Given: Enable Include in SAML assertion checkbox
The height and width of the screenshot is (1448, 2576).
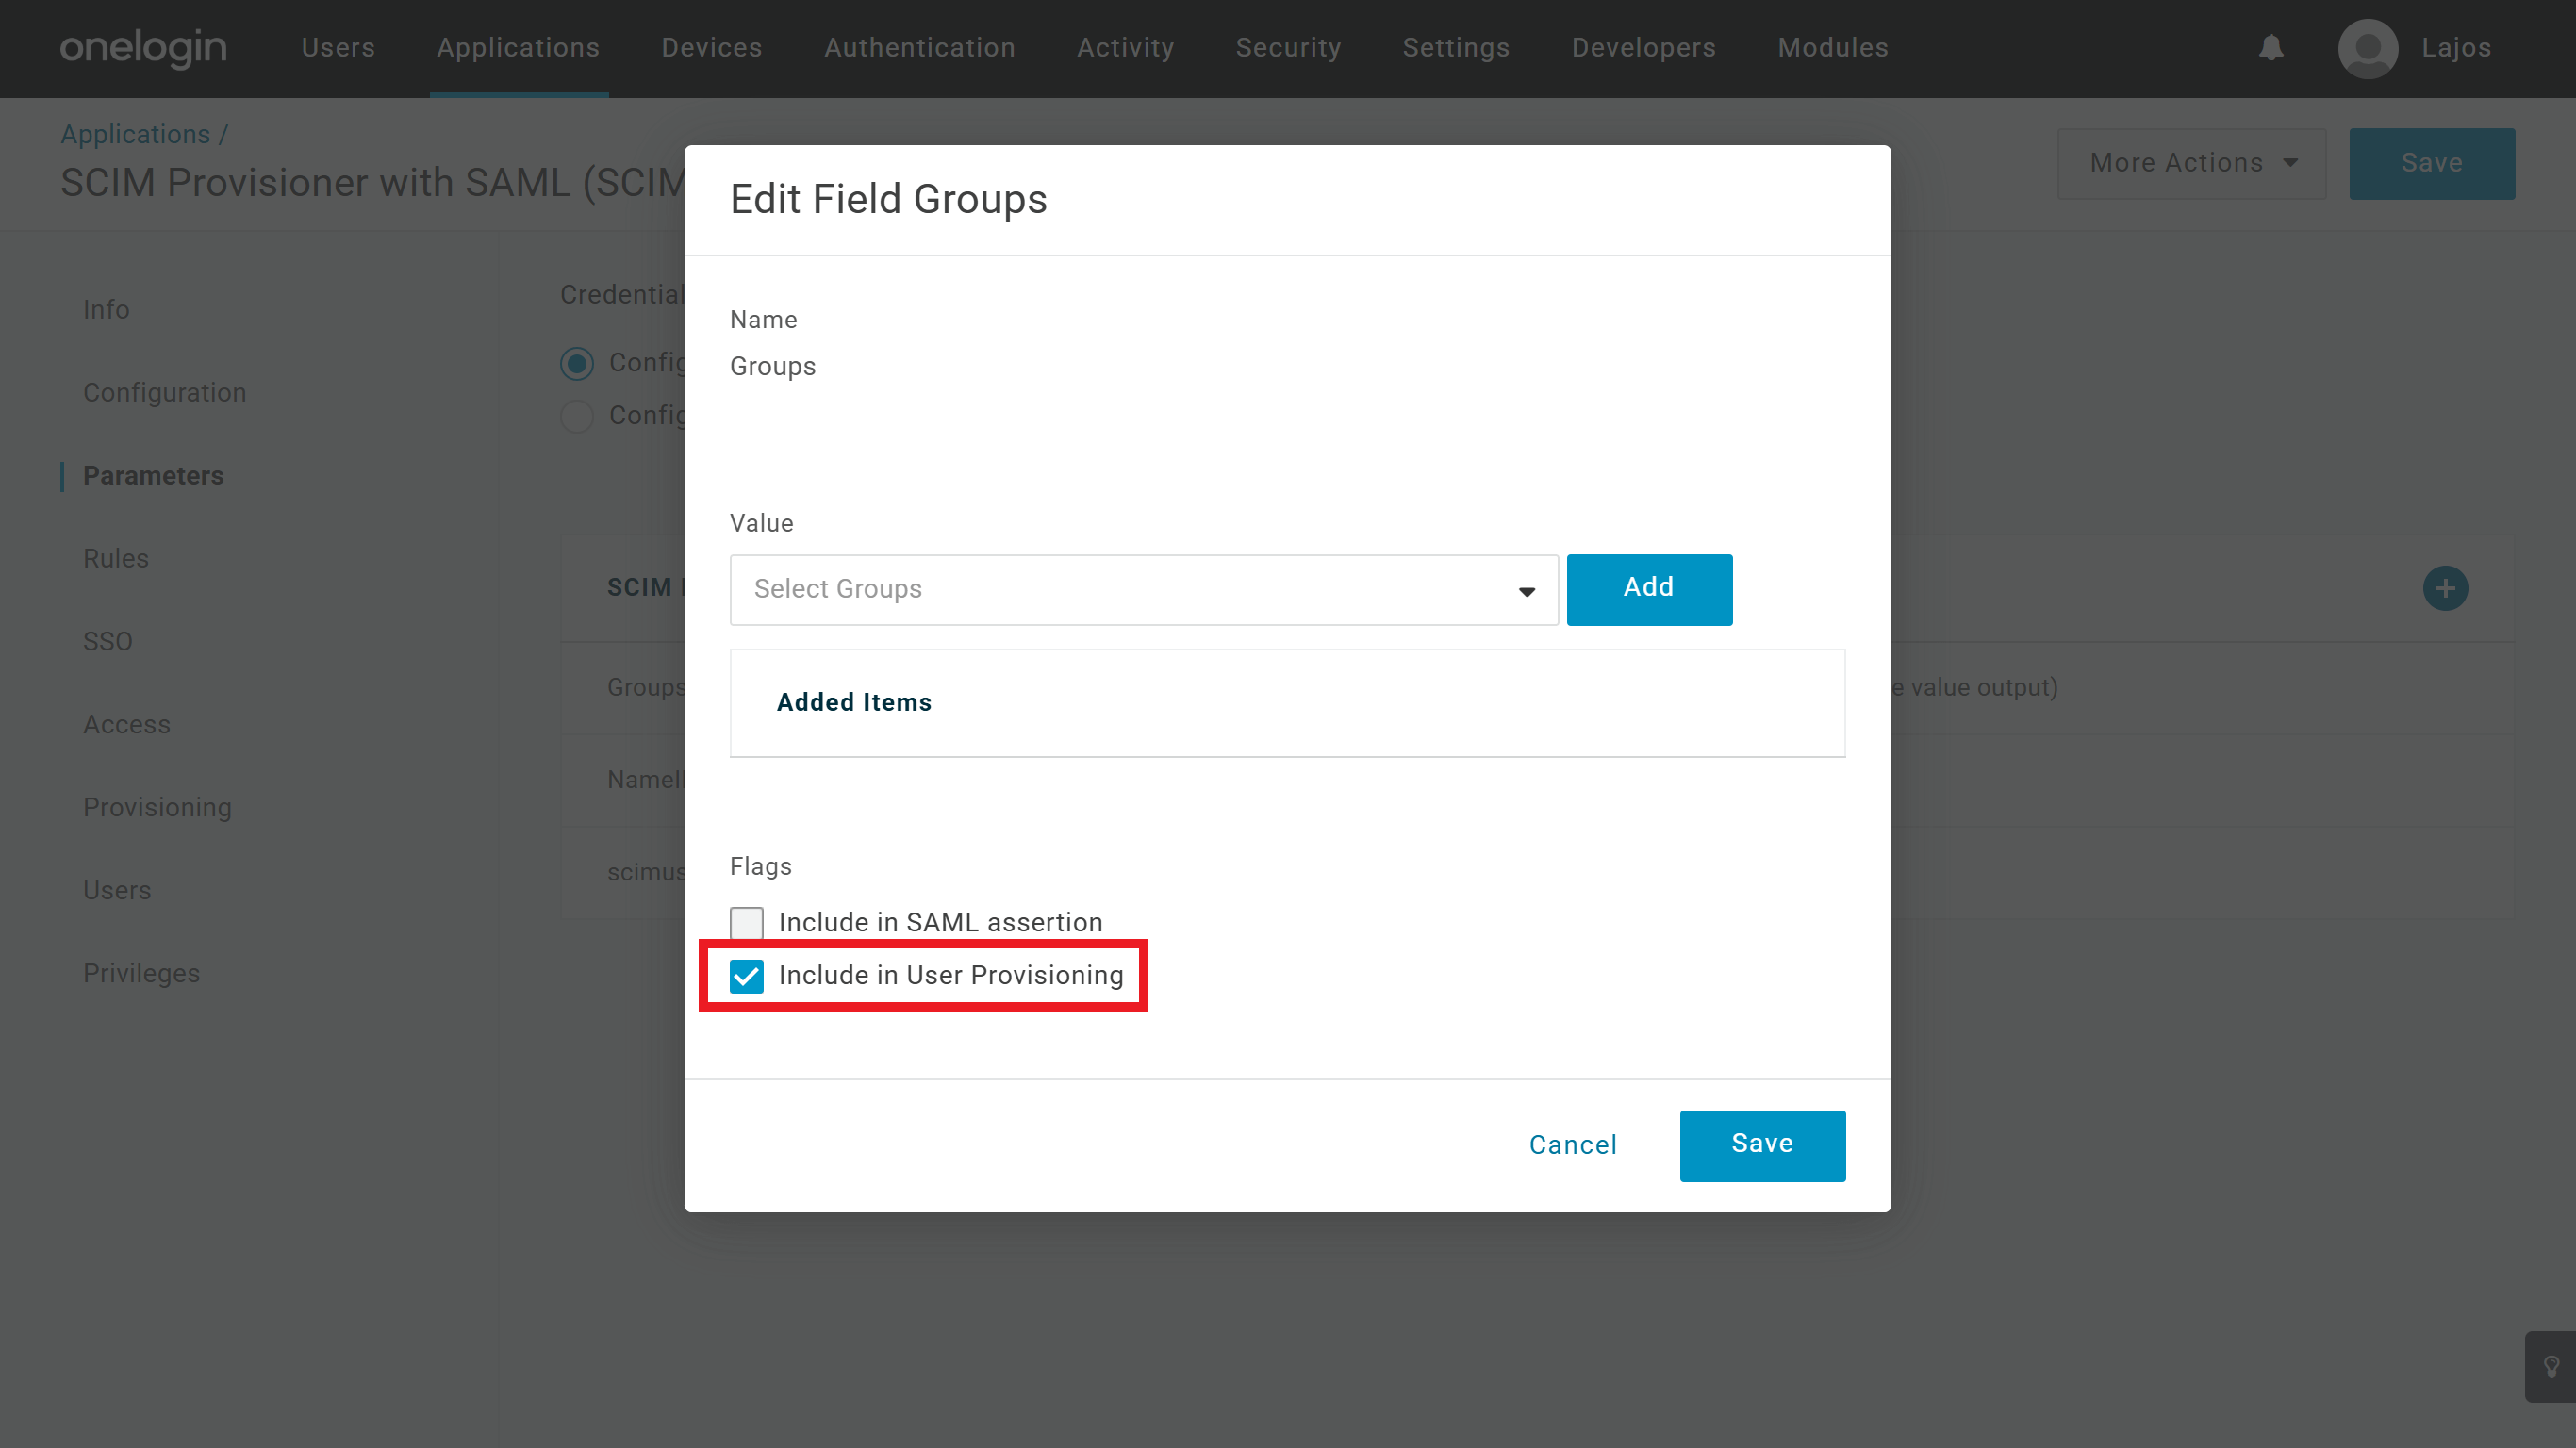Looking at the screenshot, I should (x=746, y=922).
